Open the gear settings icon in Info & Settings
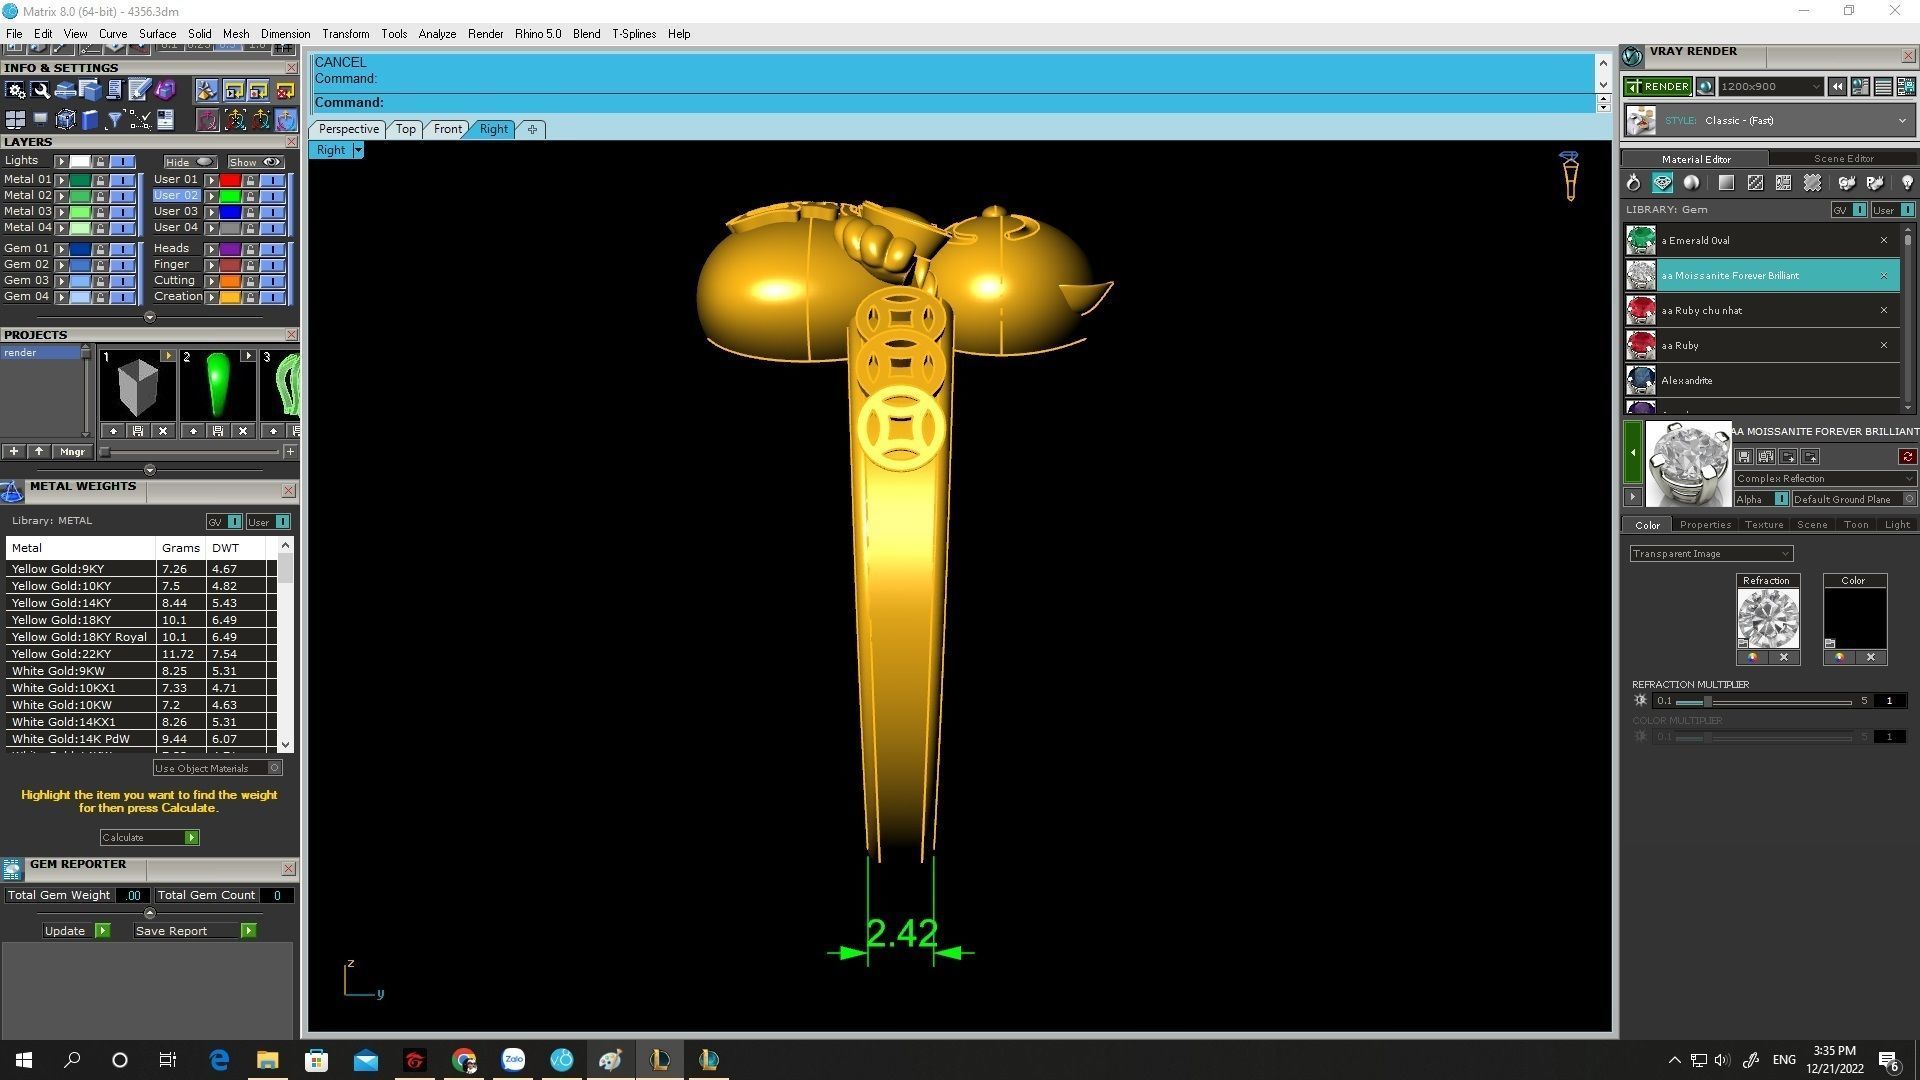Image resolution: width=1920 pixels, height=1080 pixels. (x=15, y=91)
